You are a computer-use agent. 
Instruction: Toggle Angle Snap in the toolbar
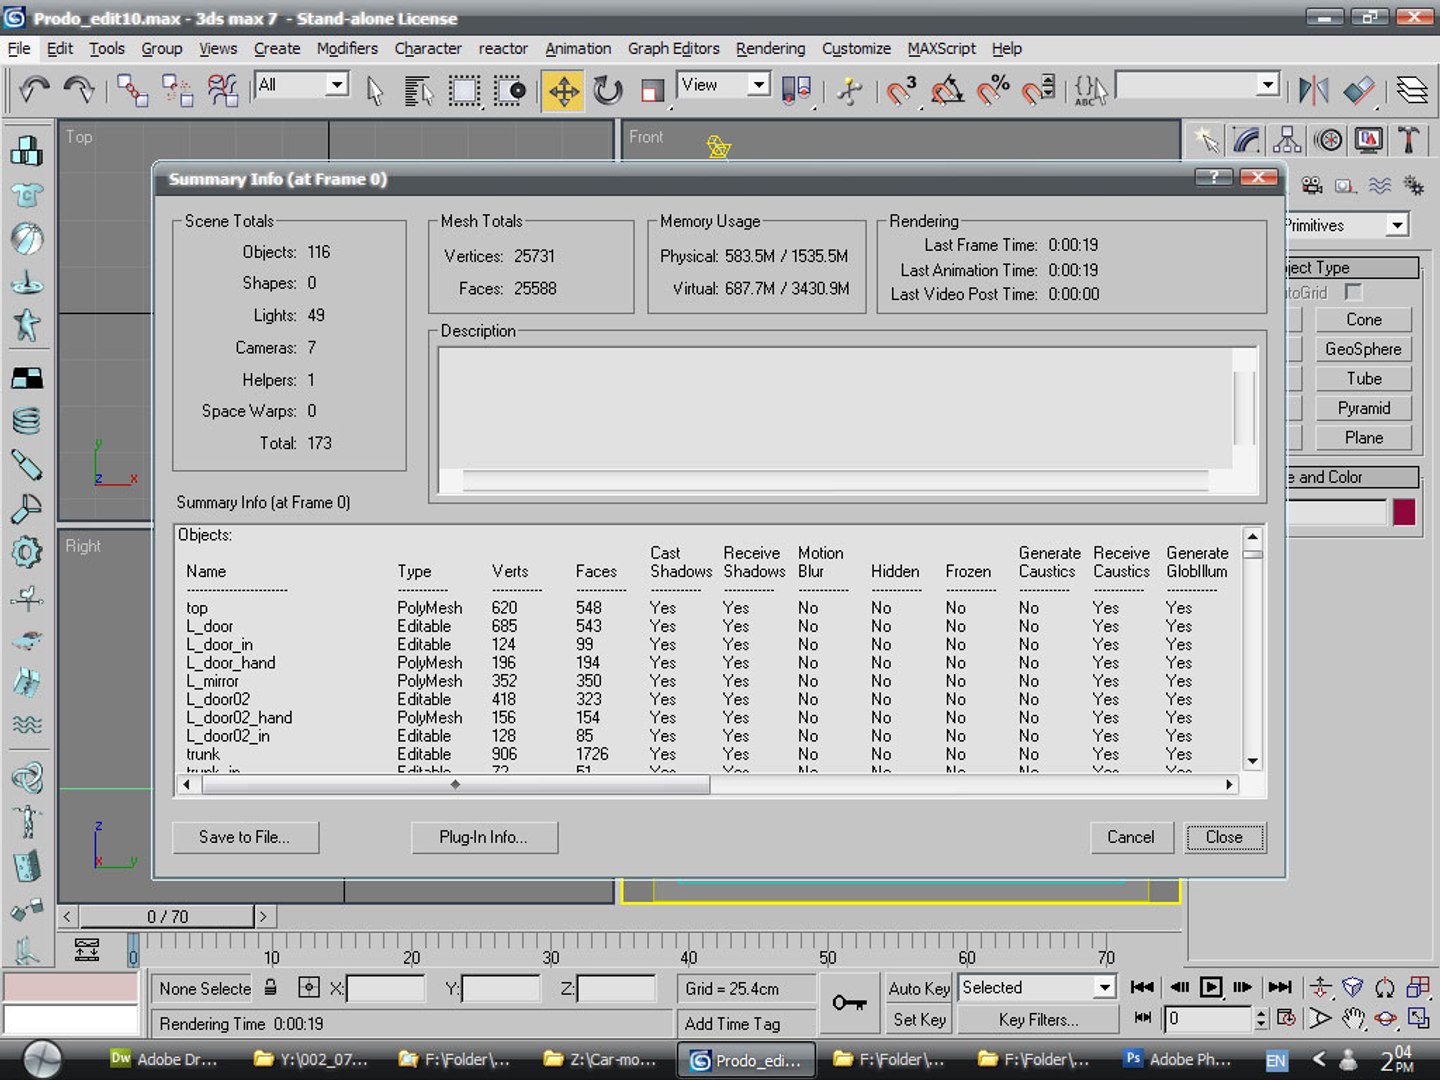click(947, 90)
